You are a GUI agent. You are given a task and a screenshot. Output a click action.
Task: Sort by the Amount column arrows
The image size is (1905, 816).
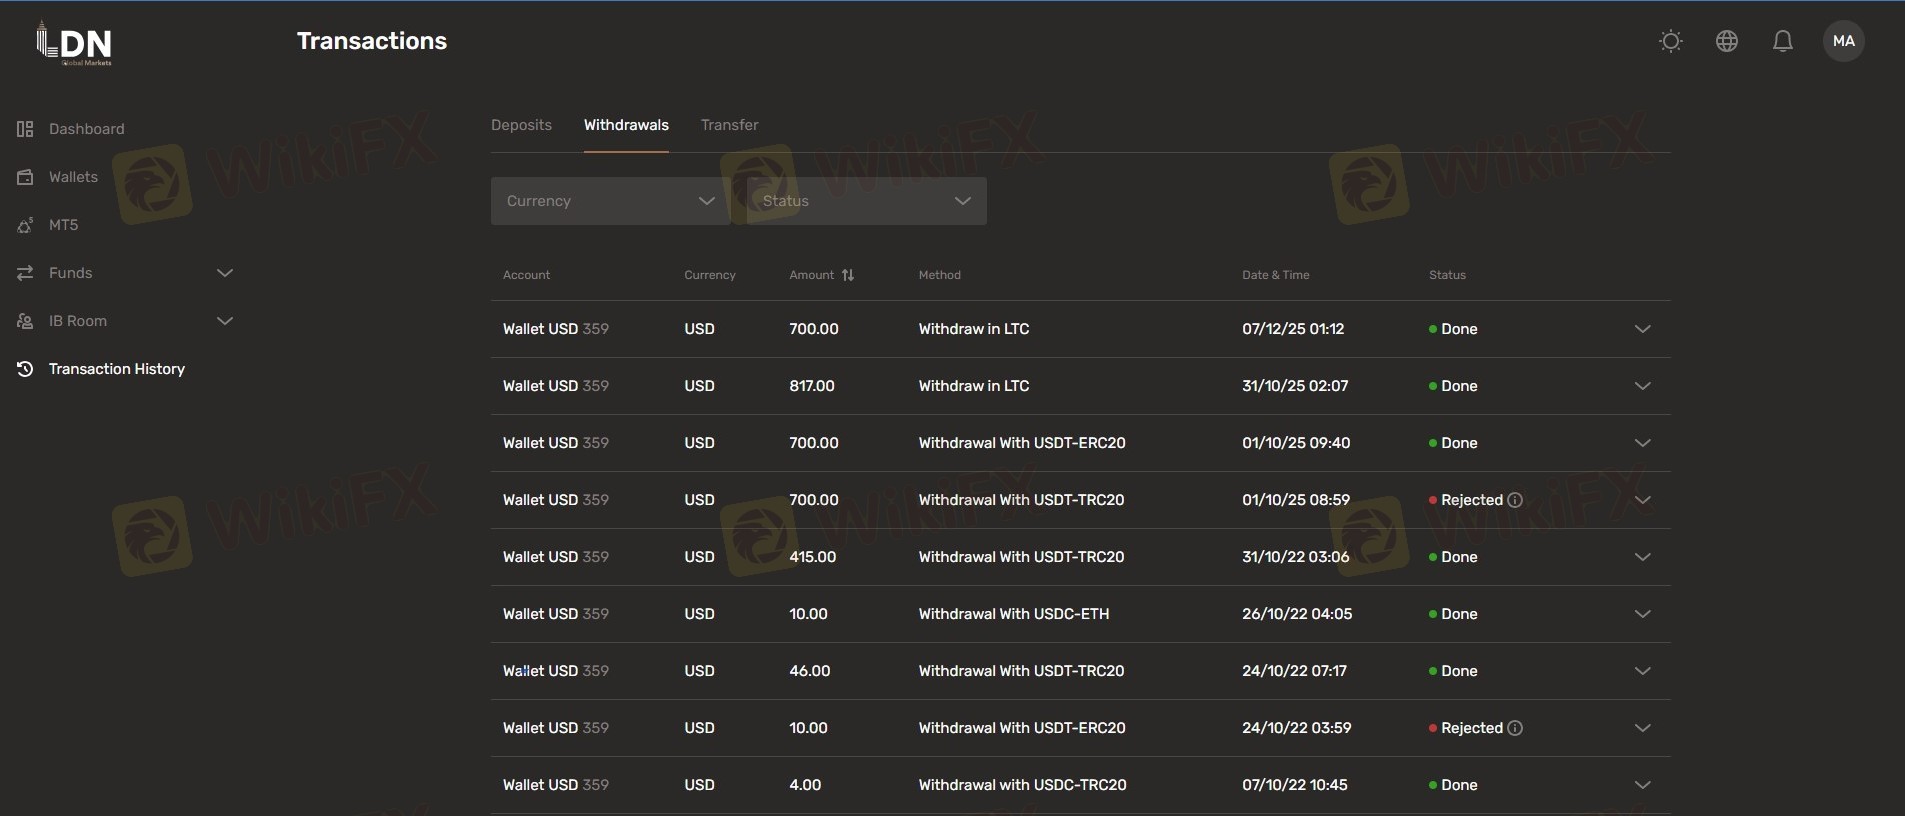pyautogui.click(x=848, y=275)
